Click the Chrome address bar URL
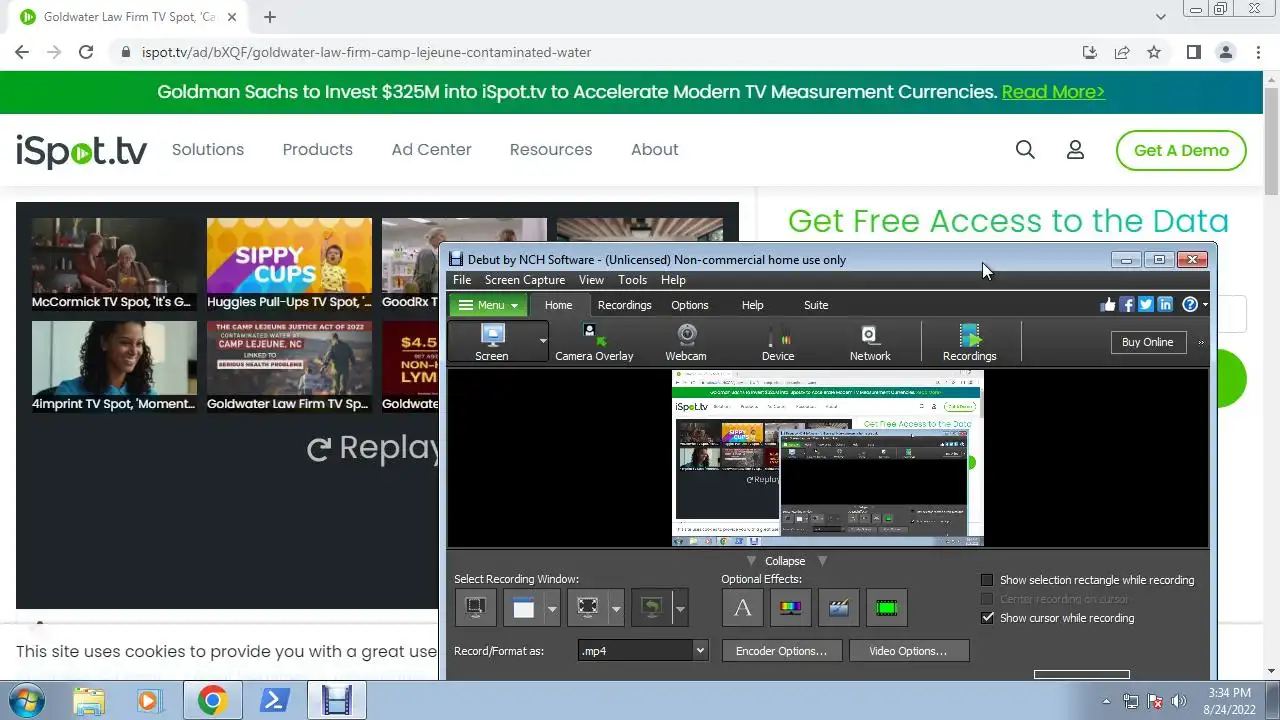This screenshot has width=1280, height=720. click(366, 52)
